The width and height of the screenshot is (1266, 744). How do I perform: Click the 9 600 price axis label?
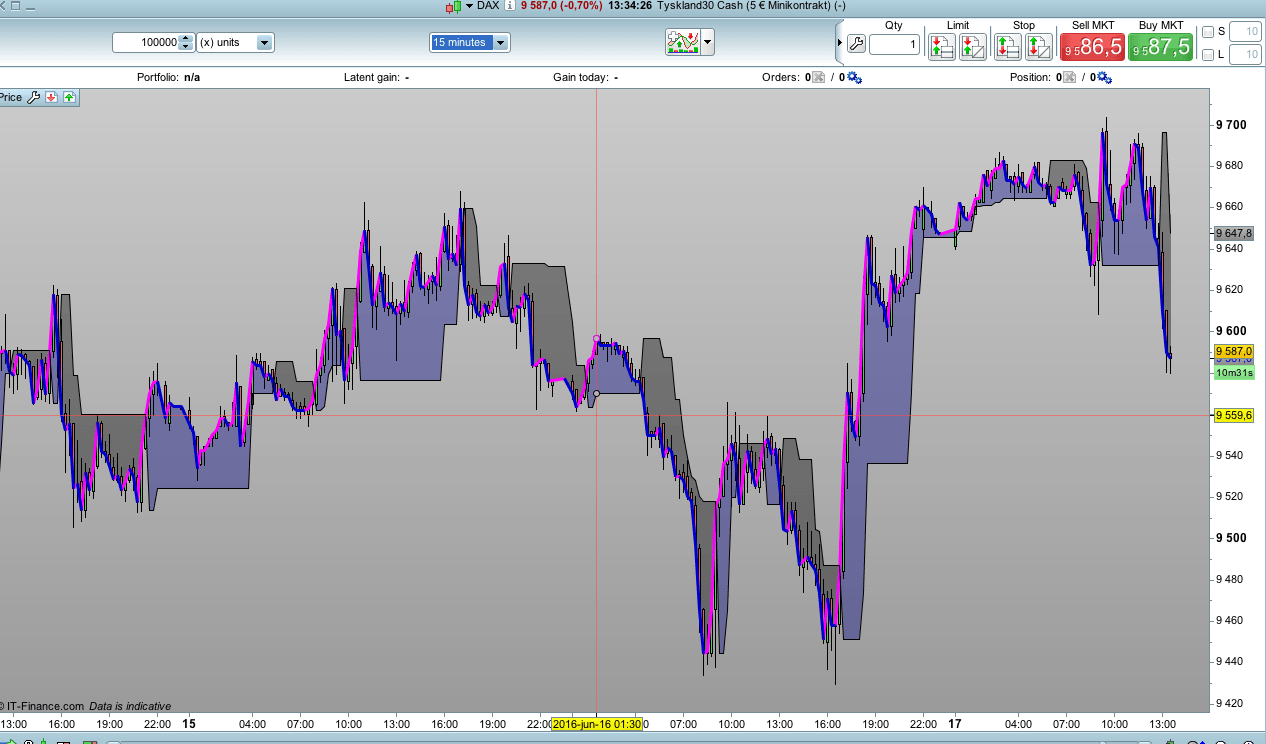coord(1231,331)
